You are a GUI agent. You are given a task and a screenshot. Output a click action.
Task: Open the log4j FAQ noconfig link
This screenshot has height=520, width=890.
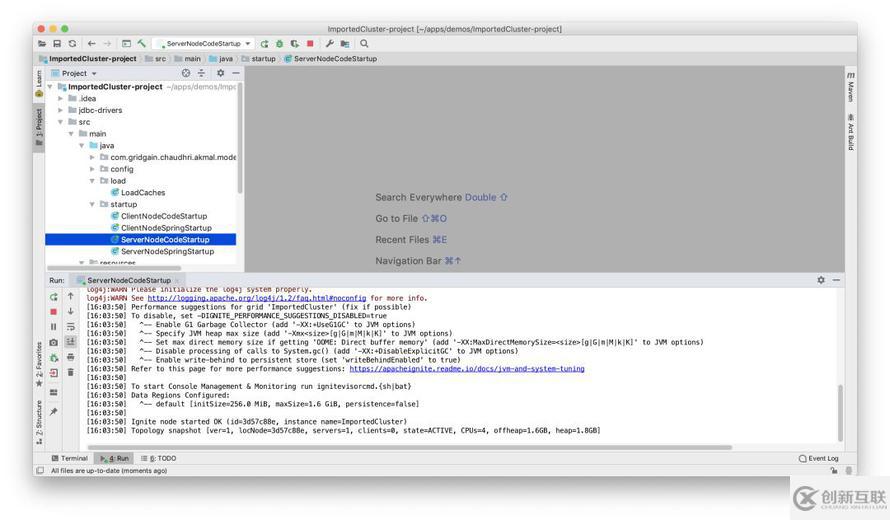pos(257,298)
